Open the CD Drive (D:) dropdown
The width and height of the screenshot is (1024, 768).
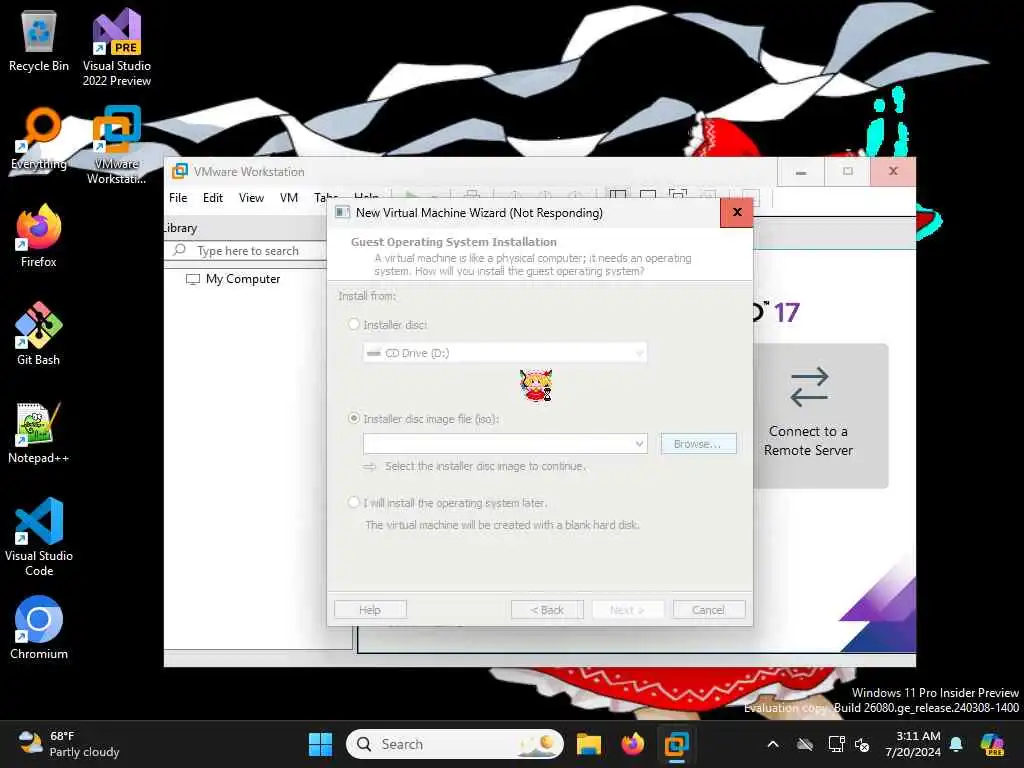(505, 353)
